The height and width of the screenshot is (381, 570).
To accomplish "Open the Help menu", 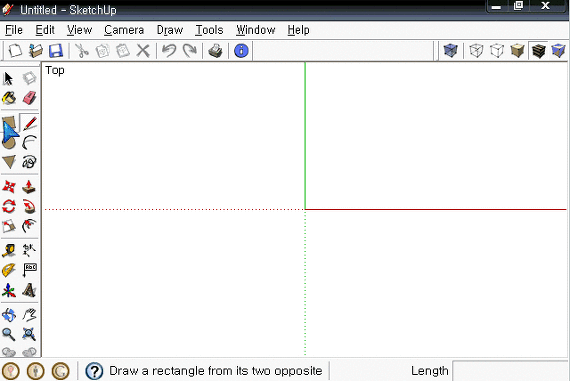I will pos(298,30).
